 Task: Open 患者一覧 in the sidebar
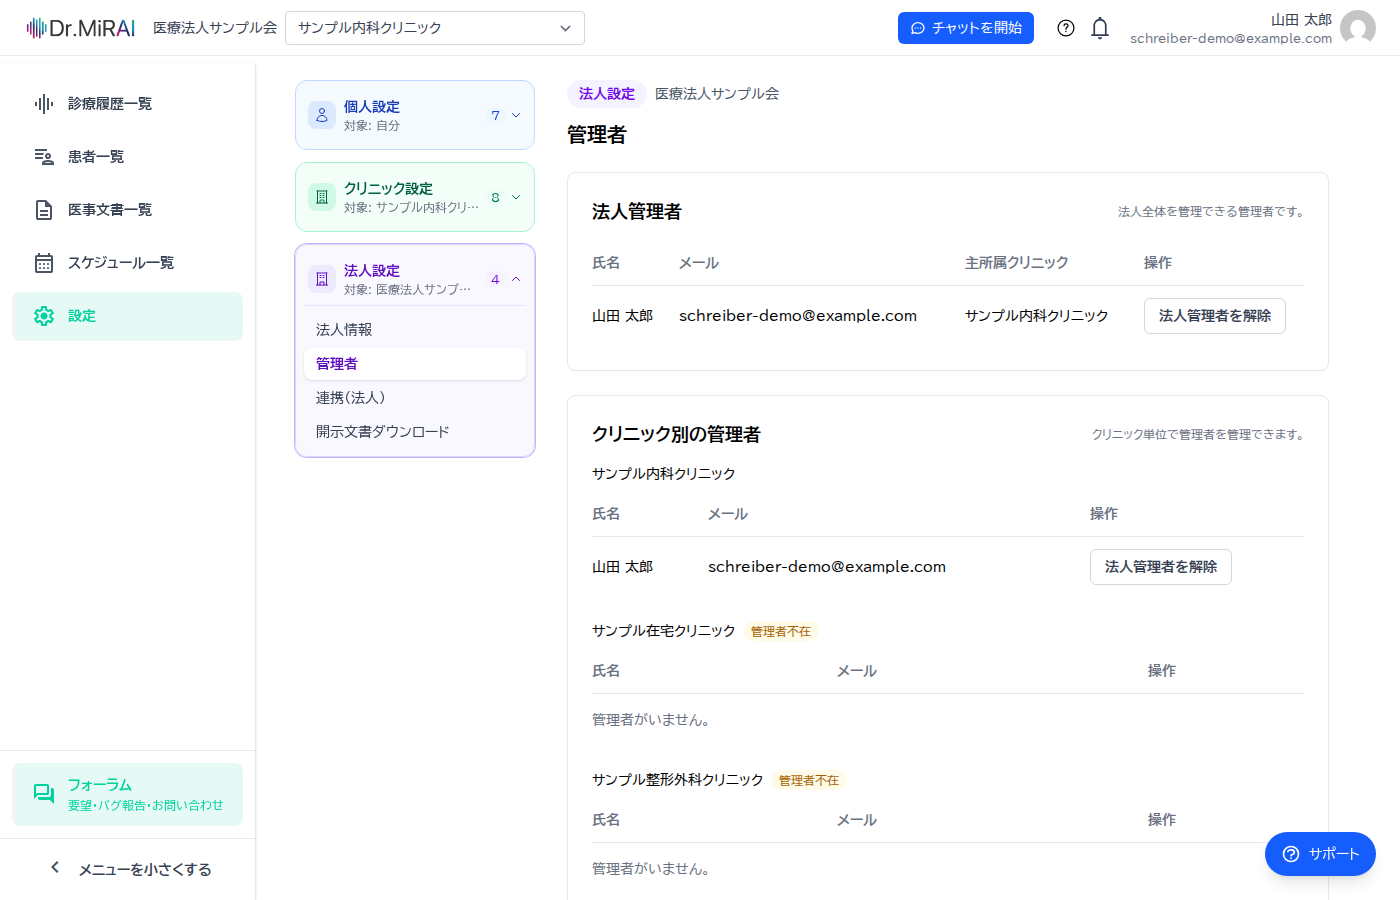[127, 157]
